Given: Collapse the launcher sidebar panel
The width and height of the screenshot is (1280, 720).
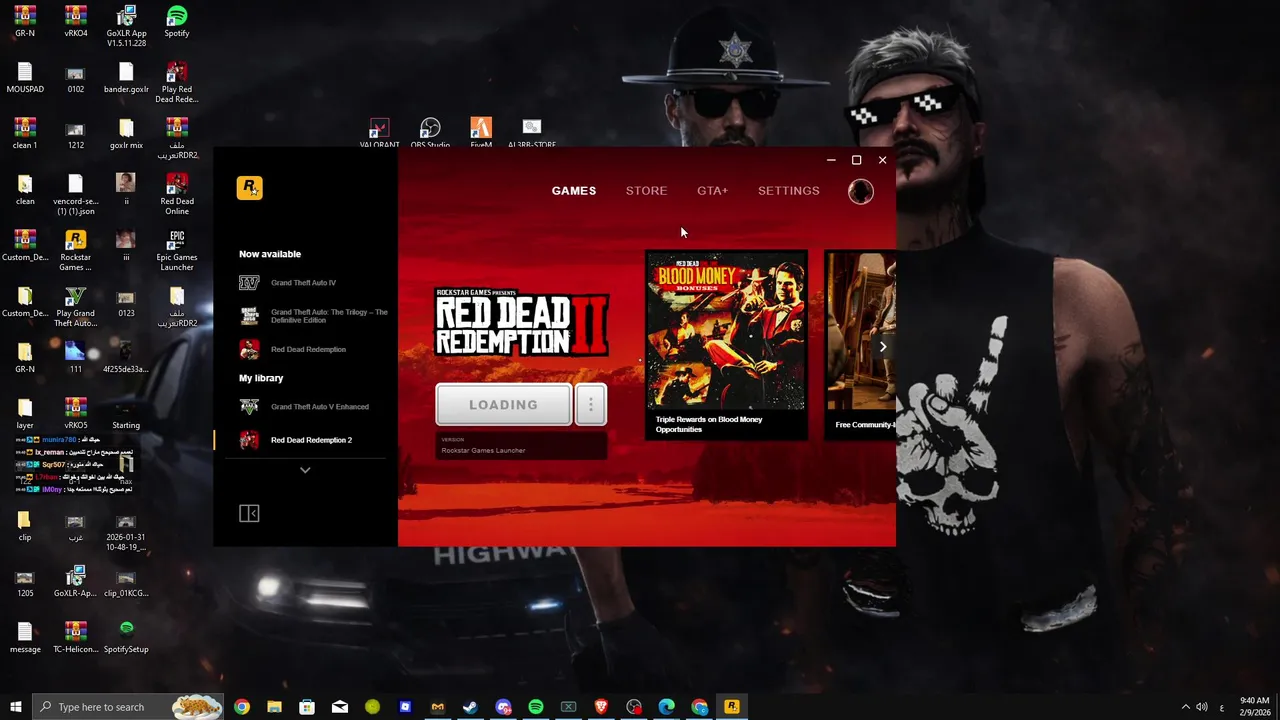Looking at the screenshot, I should tap(249, 513).
